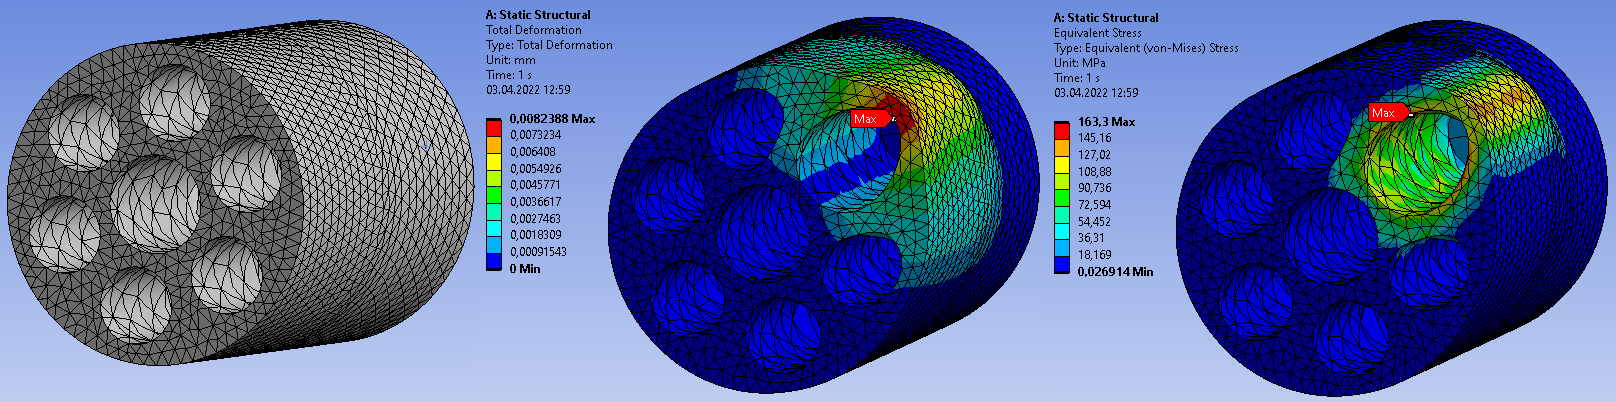Click the '163,3 Max' stress value
Viewport: 1616px width, 402px height.
tap(1107, 122)
